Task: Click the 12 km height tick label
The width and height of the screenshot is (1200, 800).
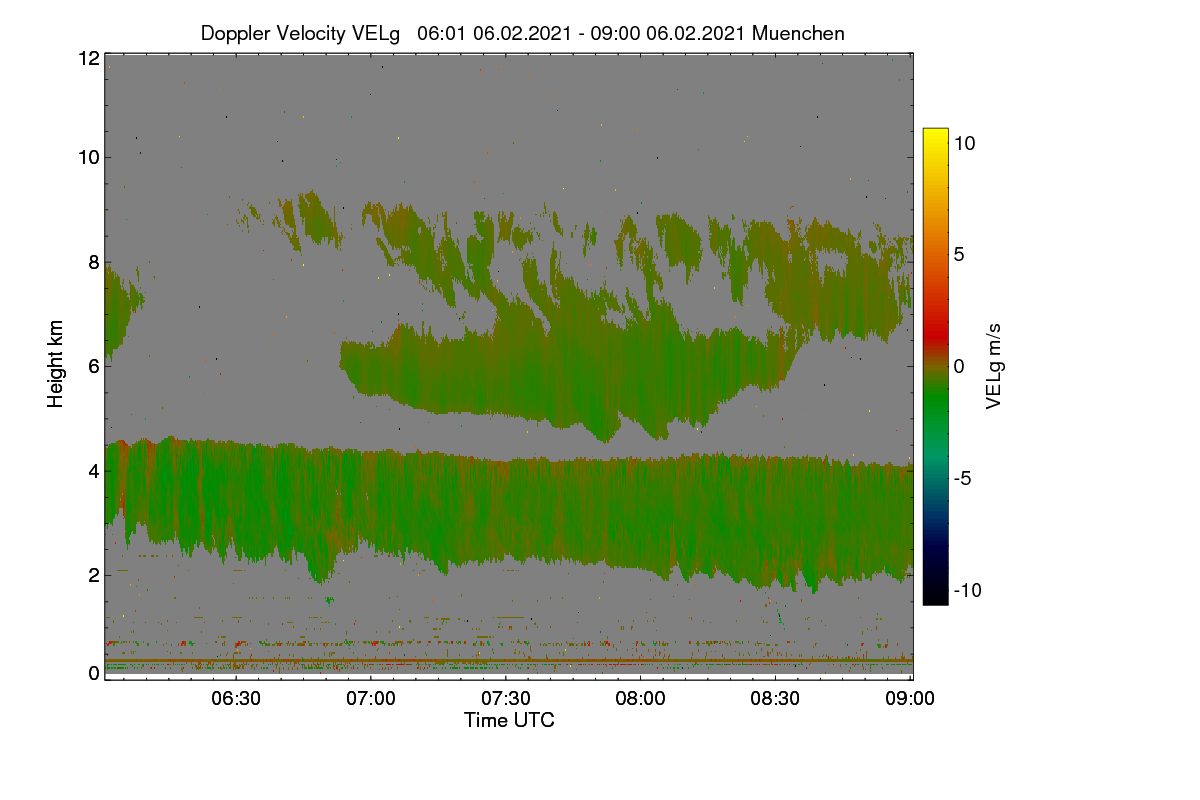Action: point(87,58)
